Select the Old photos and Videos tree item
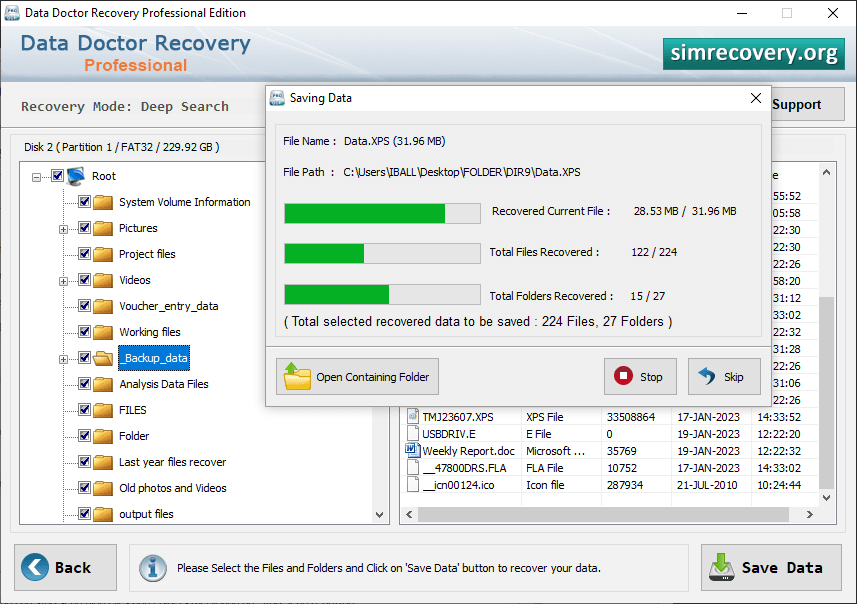 (173, 488)
